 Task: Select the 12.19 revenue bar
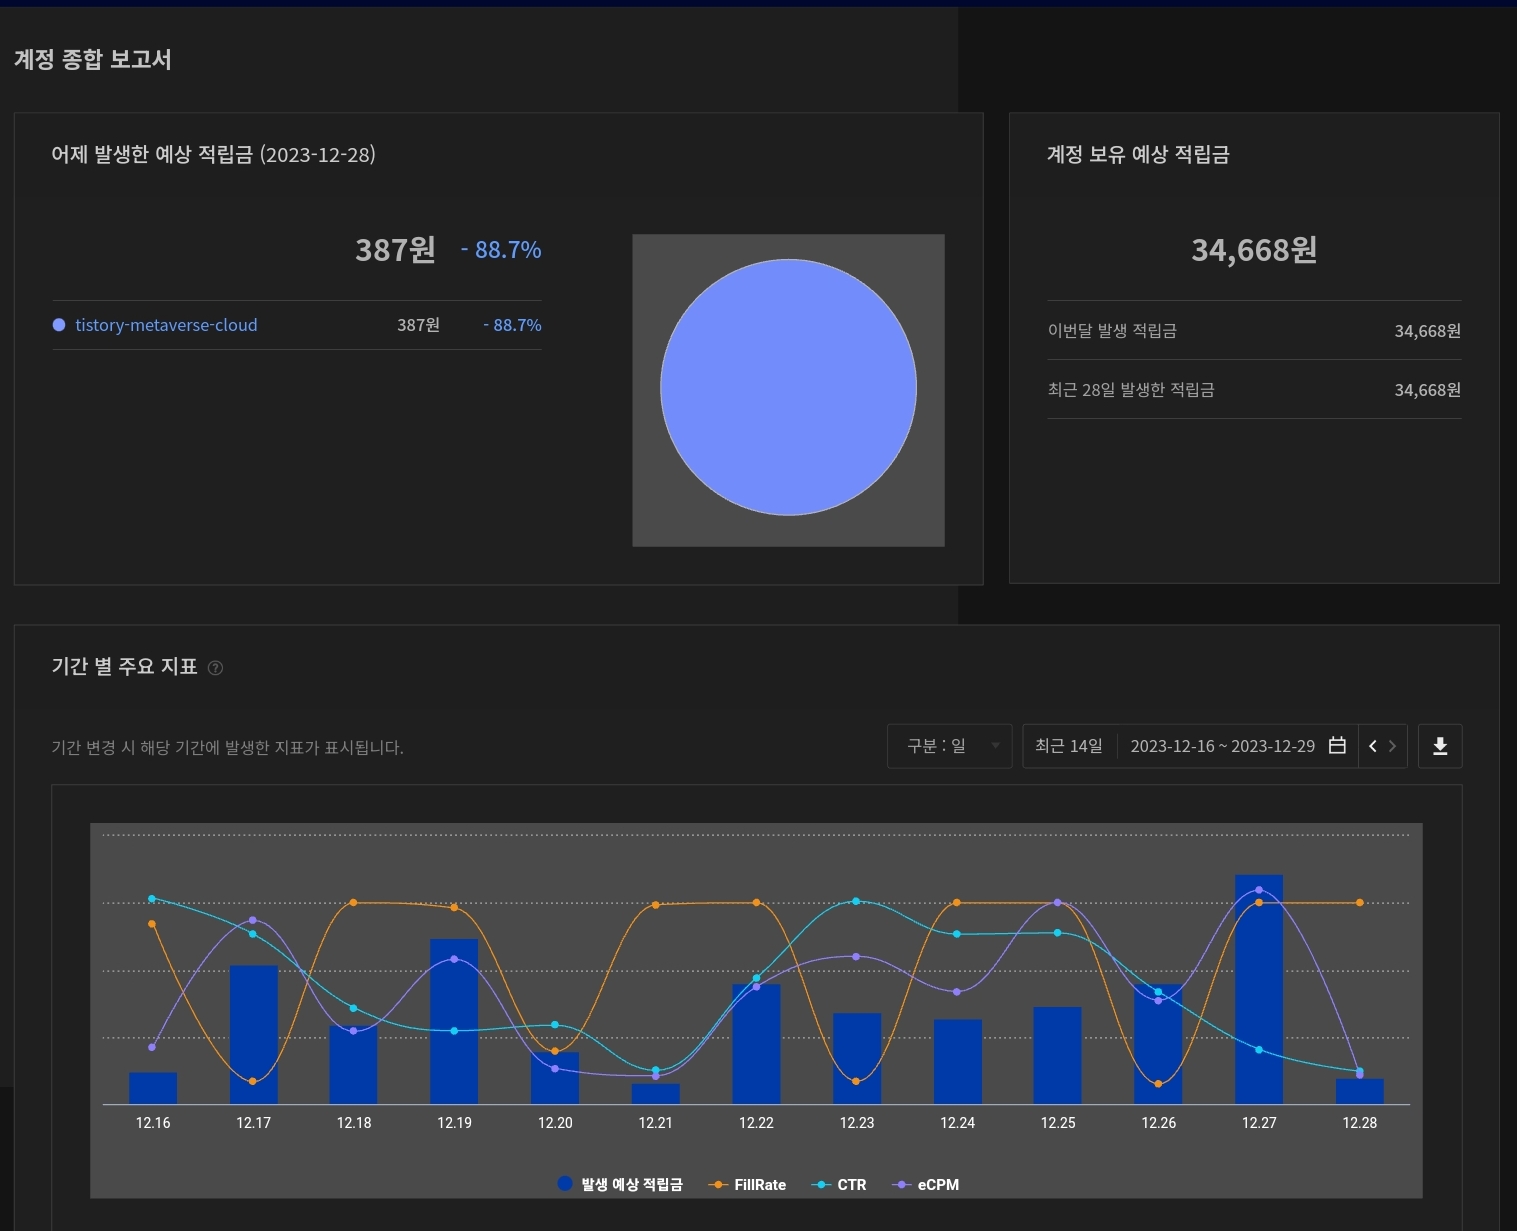[454, 1021]
